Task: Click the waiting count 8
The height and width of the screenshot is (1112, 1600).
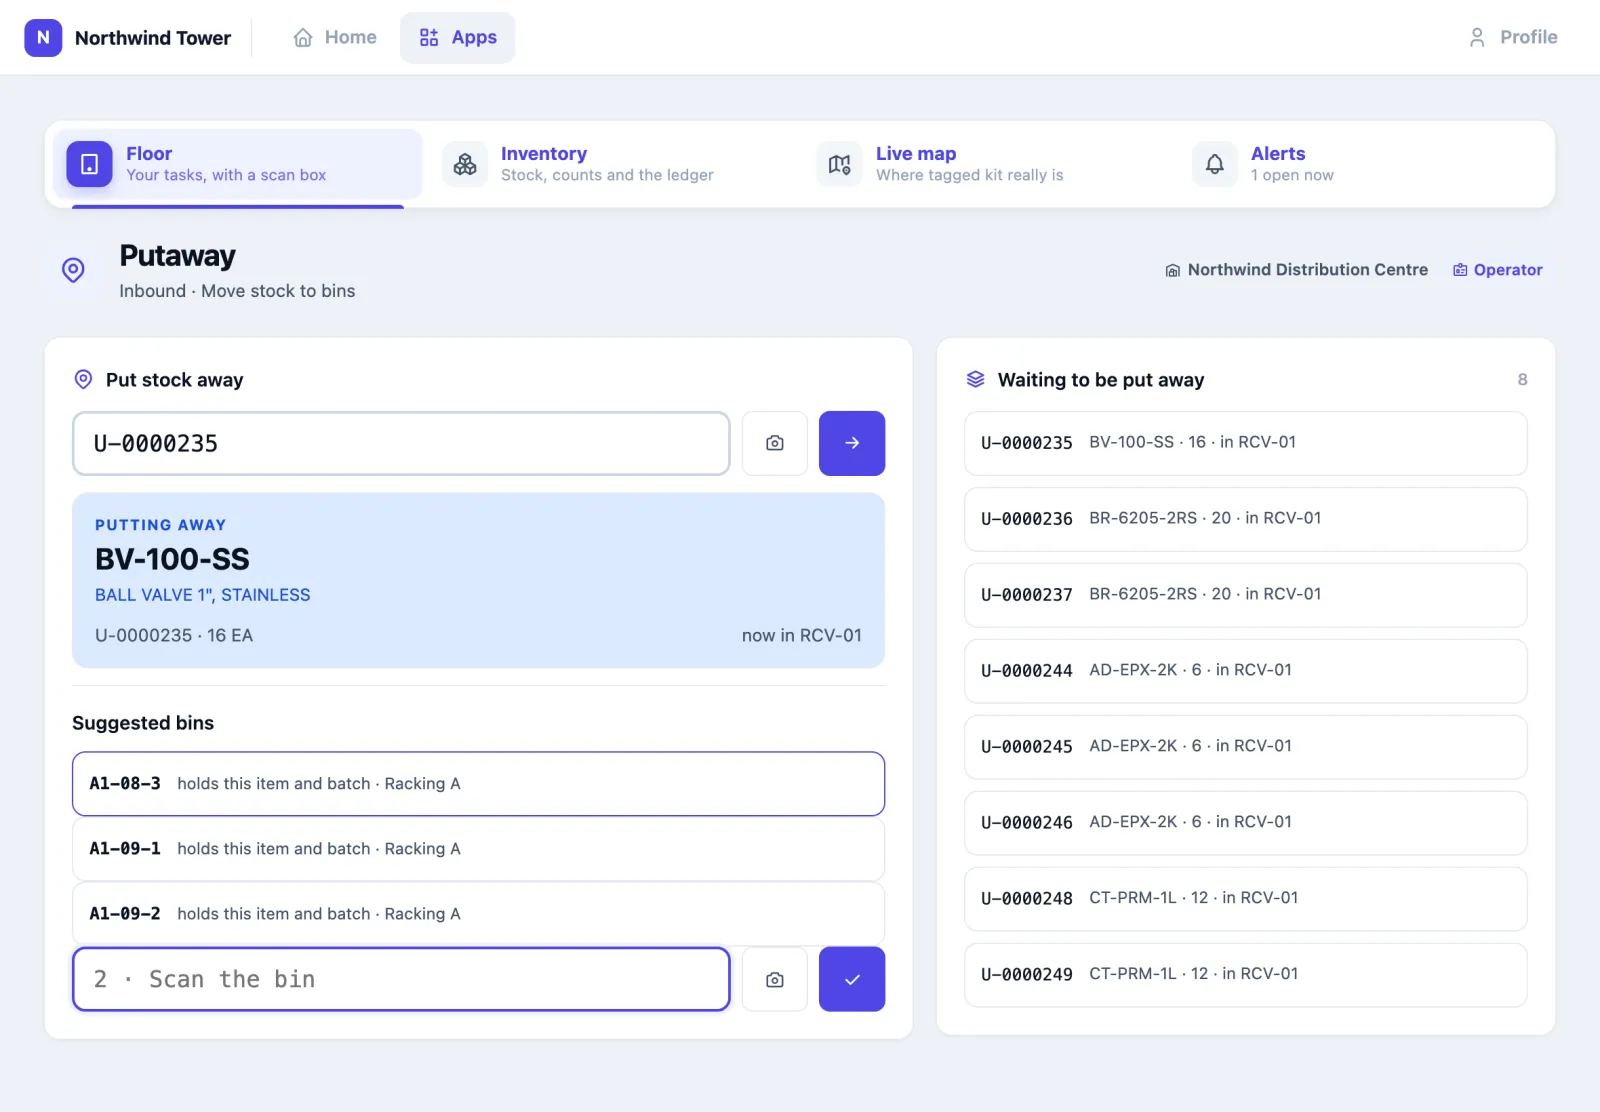Action: tap(1522, 380)
